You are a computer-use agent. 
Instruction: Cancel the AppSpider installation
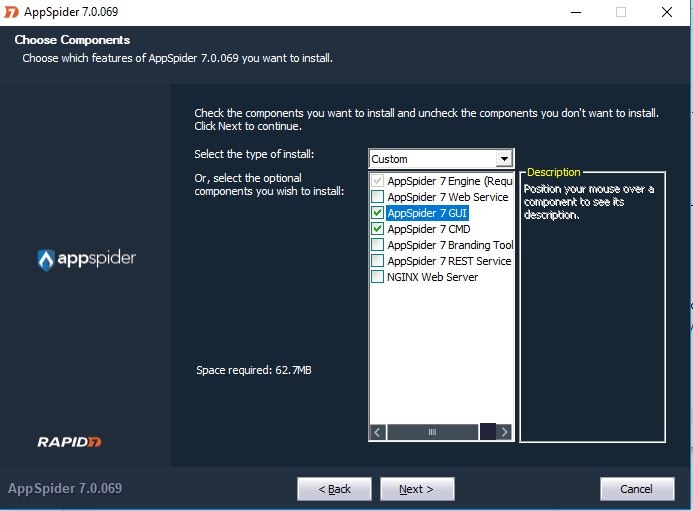click(637, 489)
